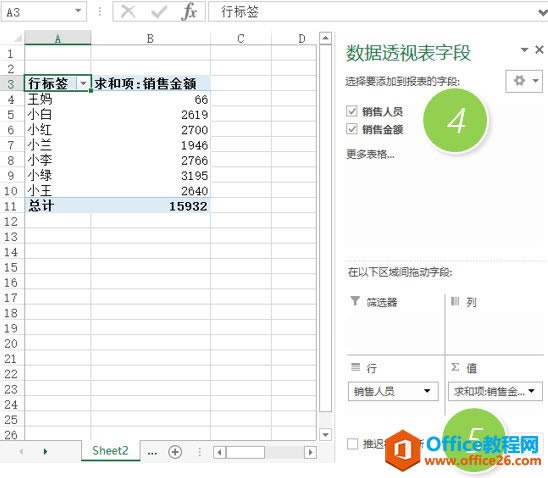The width and height of the screenshot is (548, 478).
Task: Click the 行 rows area icon
Action: tap(355, 367)
